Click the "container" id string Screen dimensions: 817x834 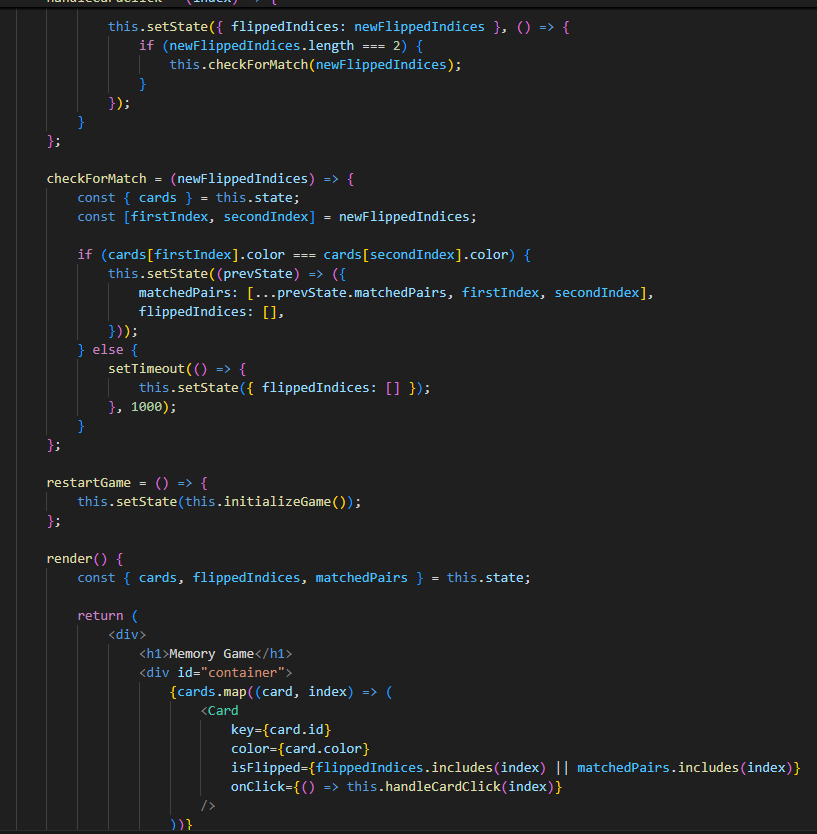(x=243, y=673)
